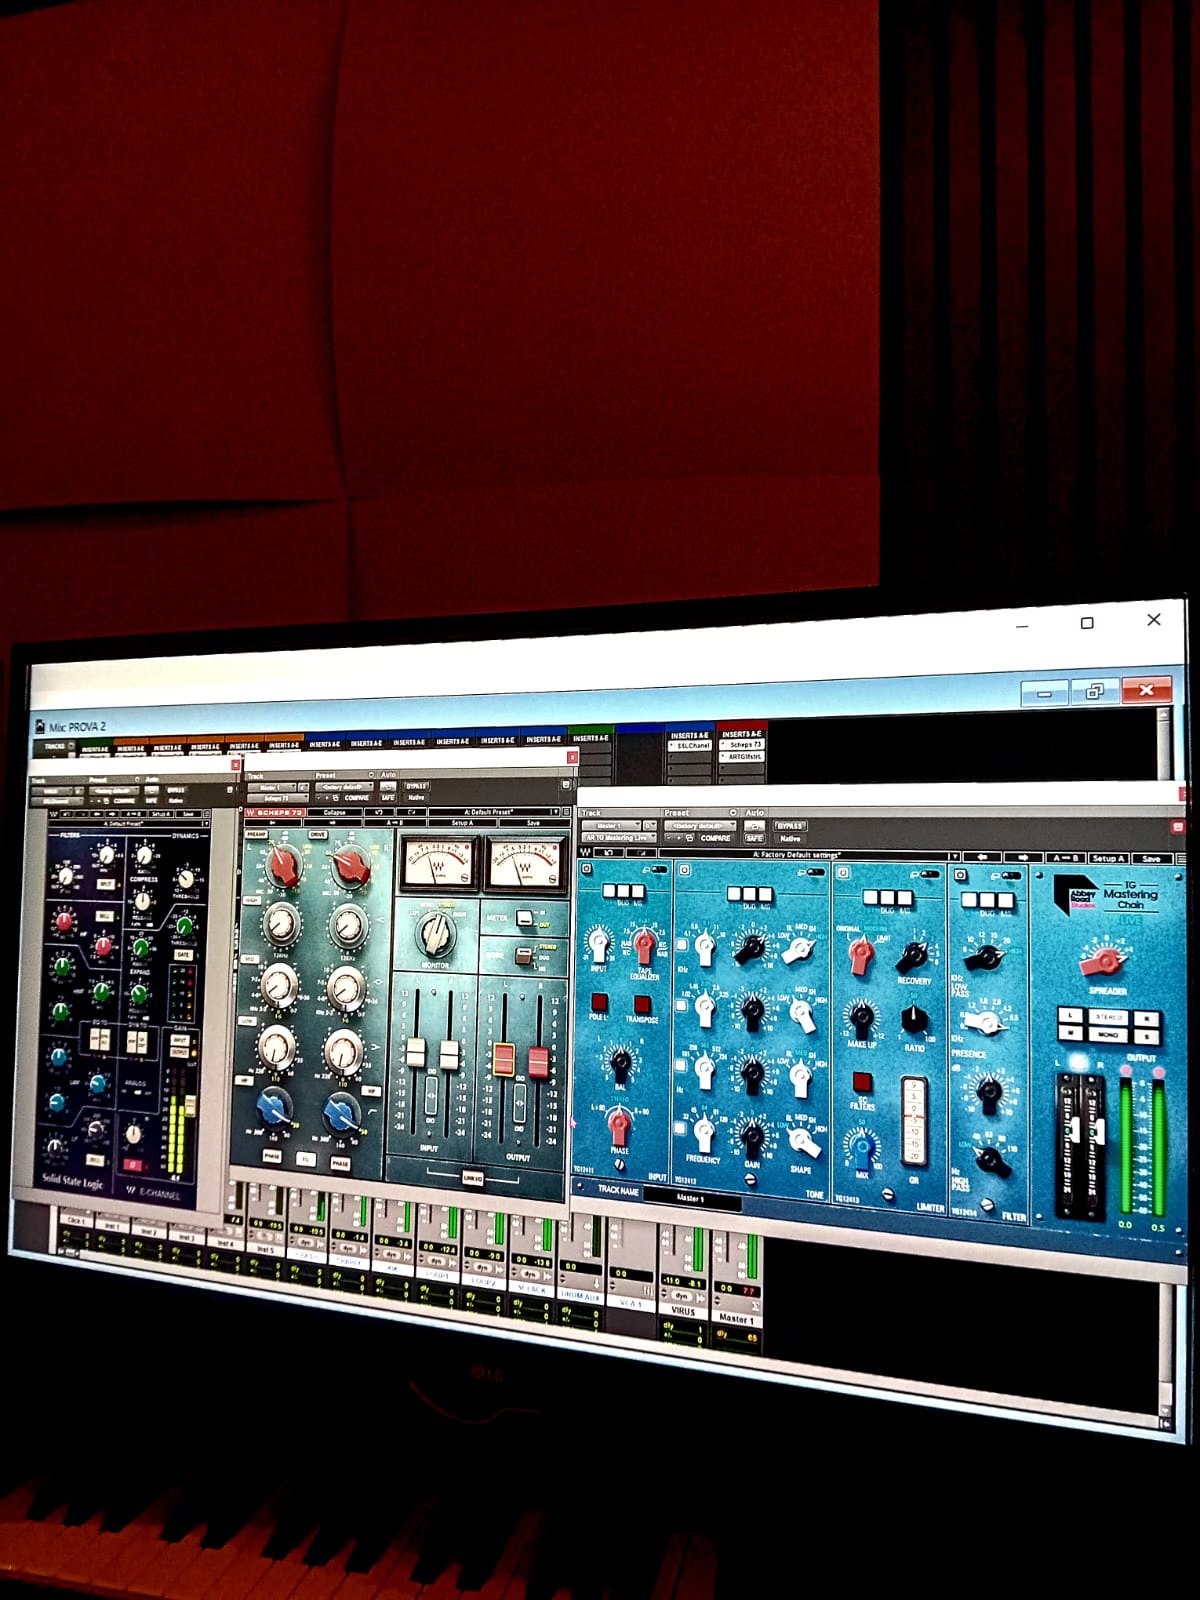This screenshot has height=1600, width=1200.
Task: Click left output red fader in Scheps 73
Action: point(504,1059)
